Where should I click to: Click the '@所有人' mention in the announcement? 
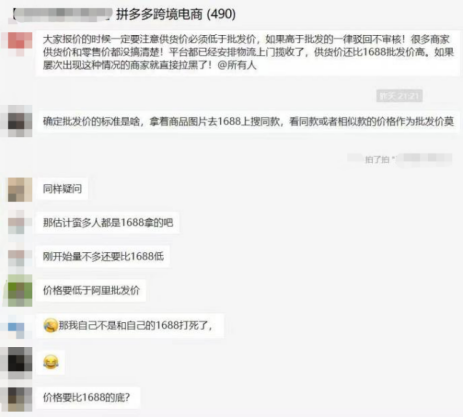coord(237,65)
